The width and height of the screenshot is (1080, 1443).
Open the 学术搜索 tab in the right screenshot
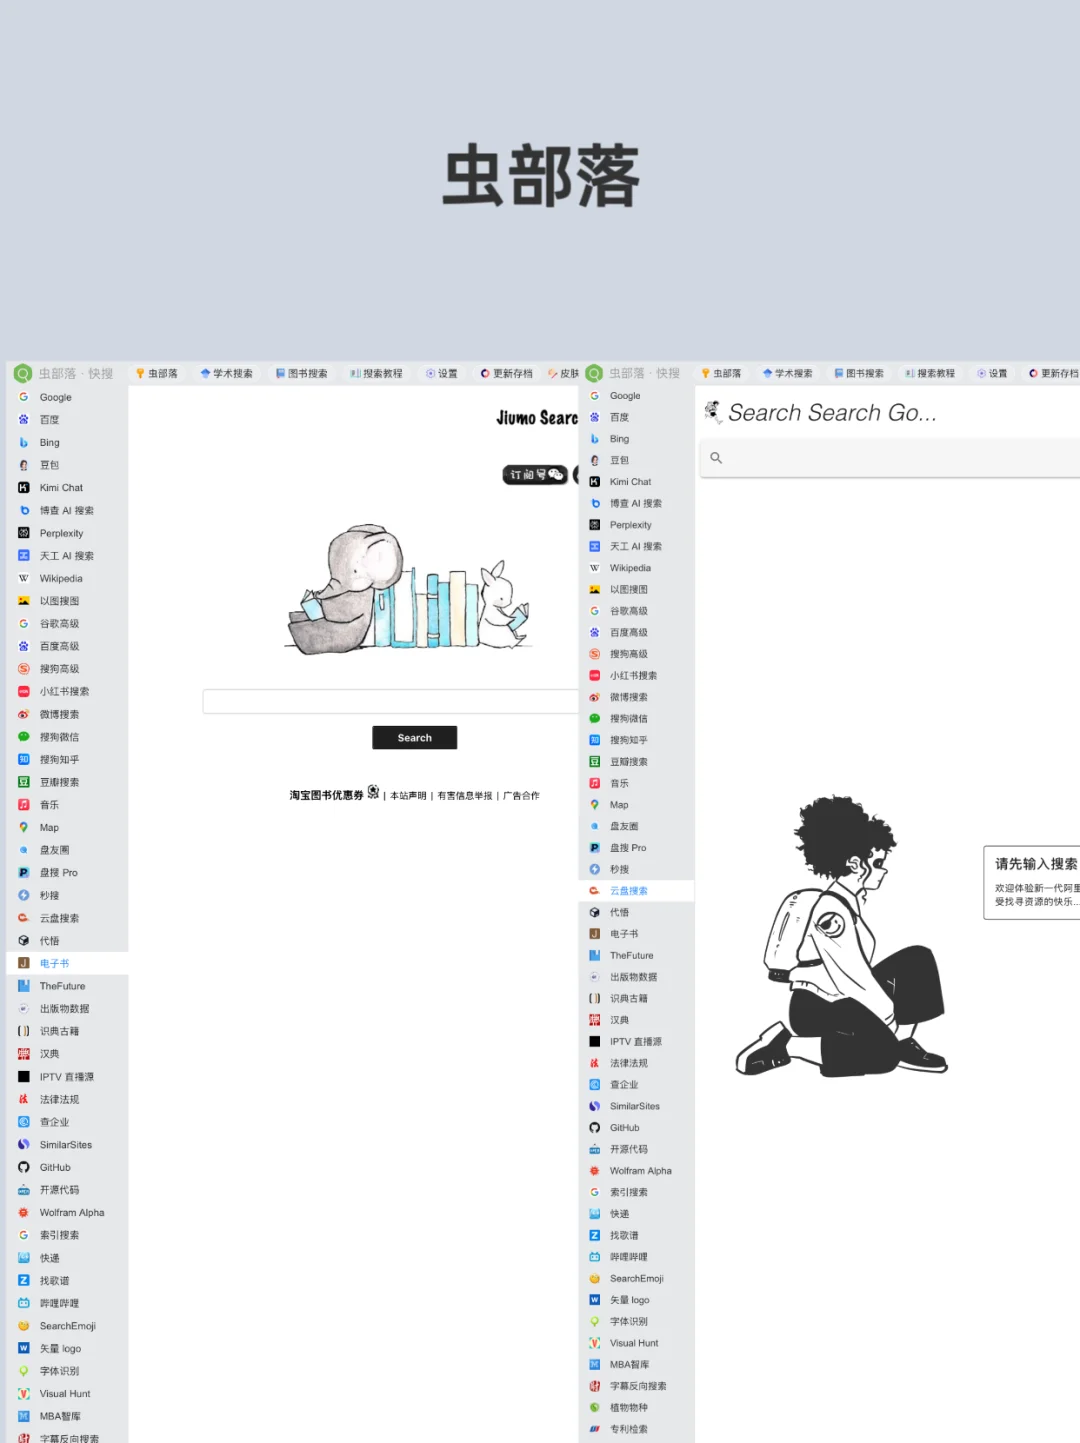click(x=787, y=373)
